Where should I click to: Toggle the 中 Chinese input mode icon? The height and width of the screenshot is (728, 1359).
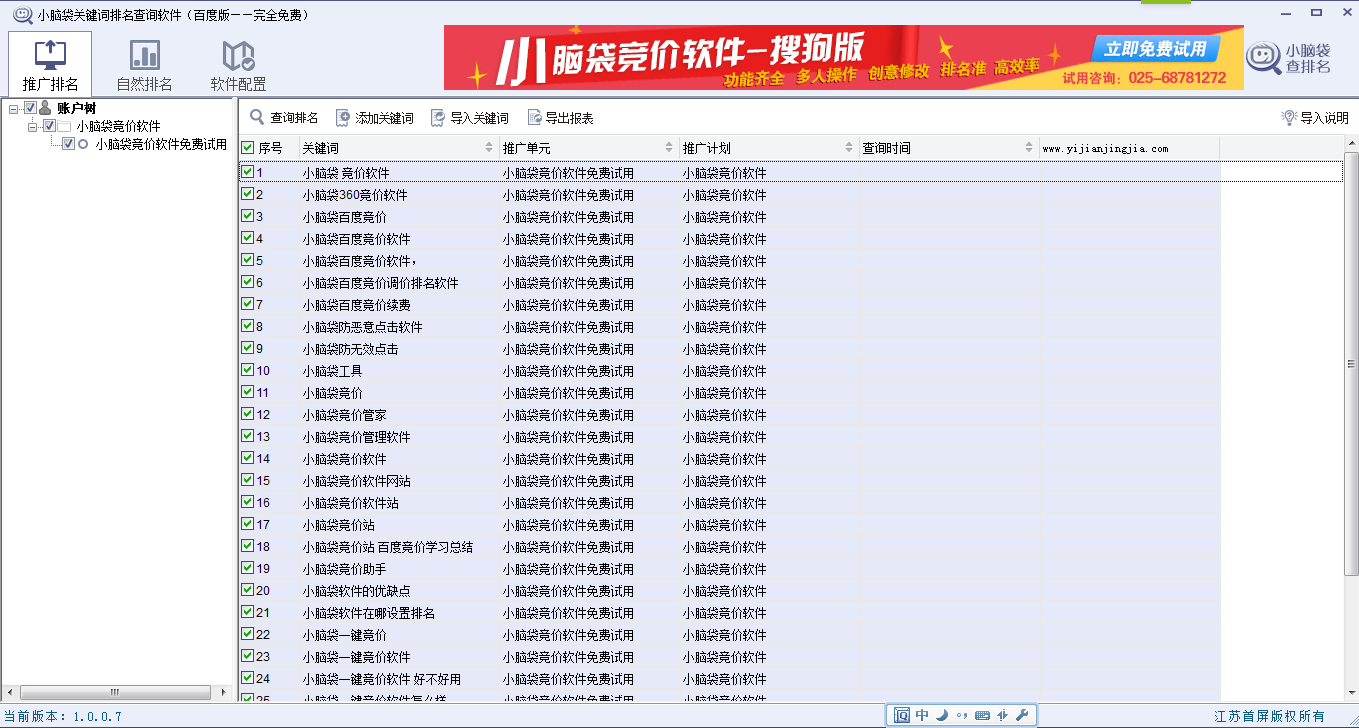(x=922, y=715)
